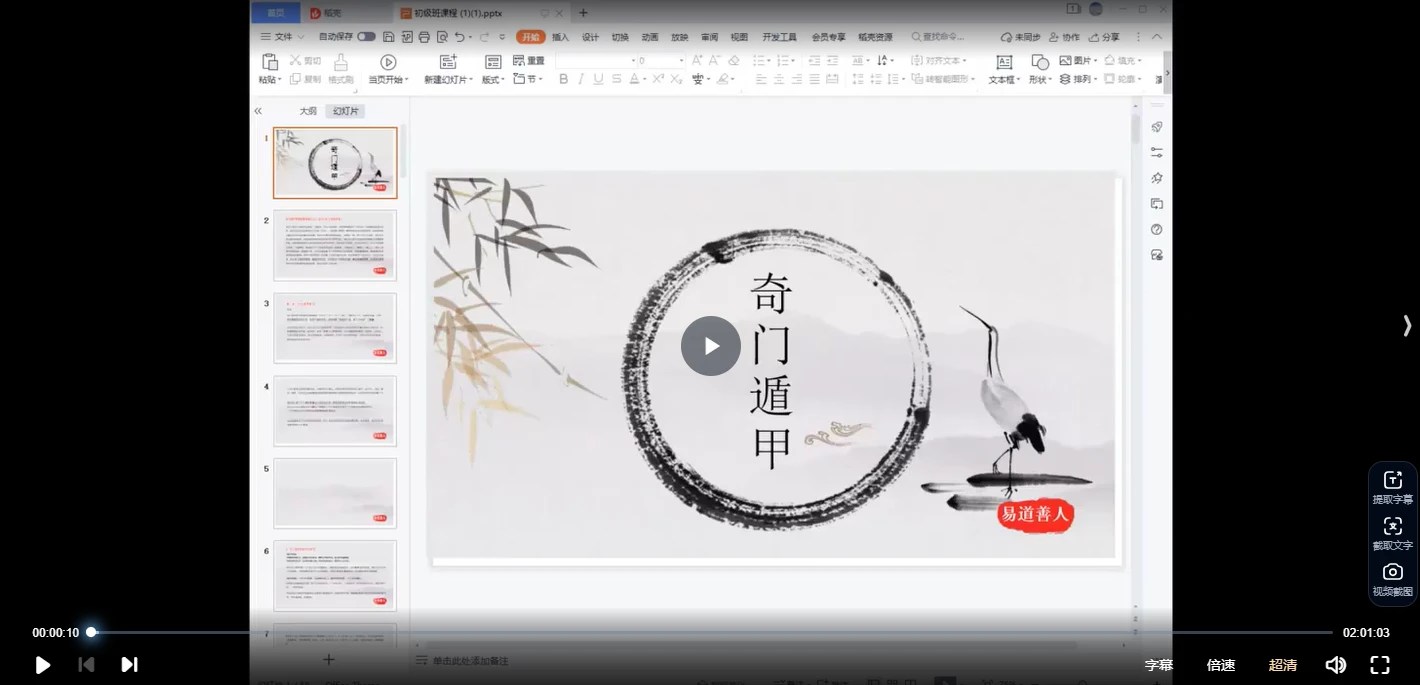Add a new slide with plus button
The image size is (1420, 685).
pyautogui.click(x=328, y=659)
